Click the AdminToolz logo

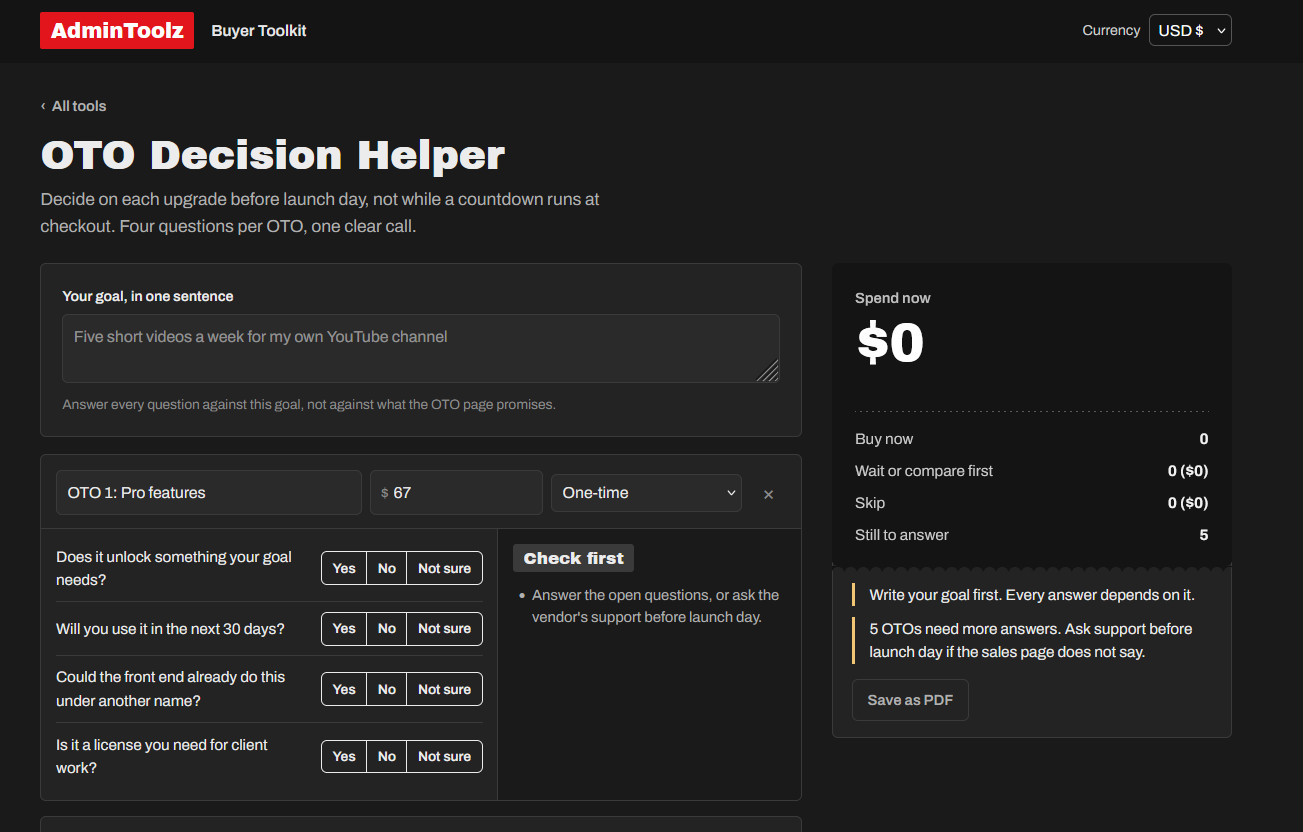tap(117, 31)
